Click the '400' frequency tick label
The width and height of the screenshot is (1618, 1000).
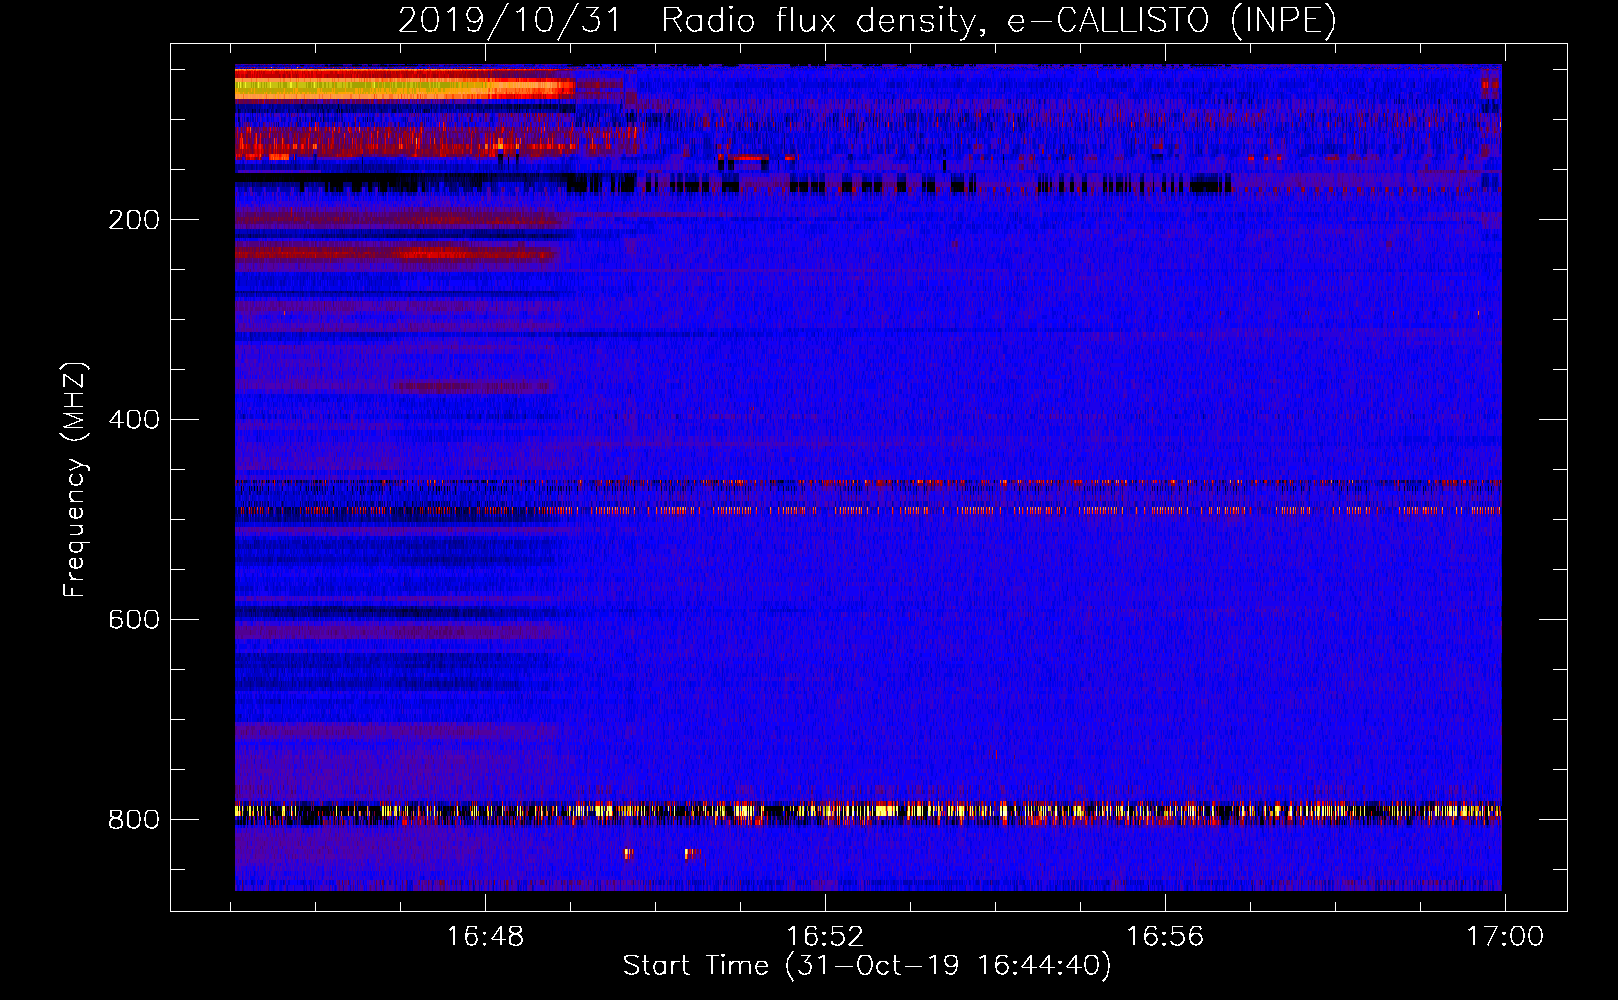pos(134,420)
